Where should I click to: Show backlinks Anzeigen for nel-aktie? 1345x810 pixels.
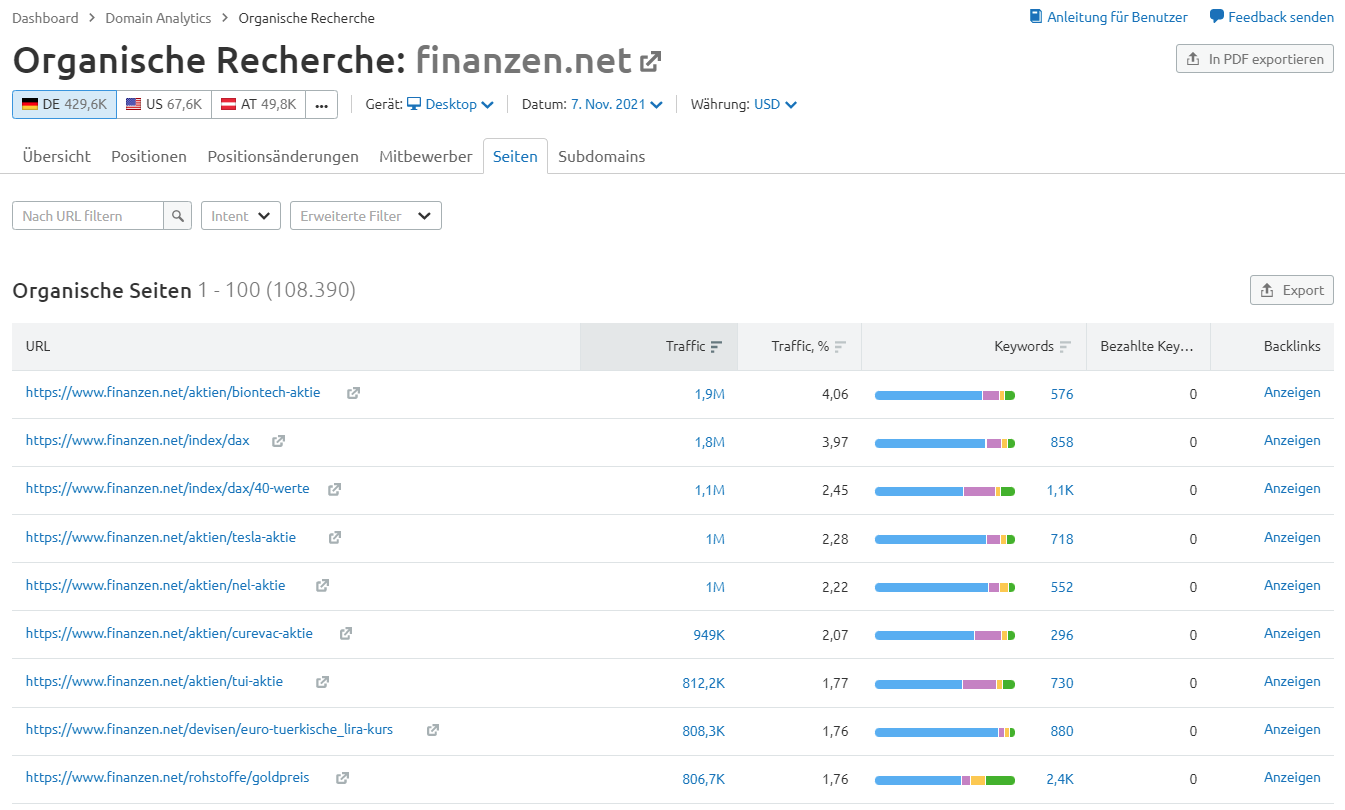pyautogui.click(x=1292, y=585)
